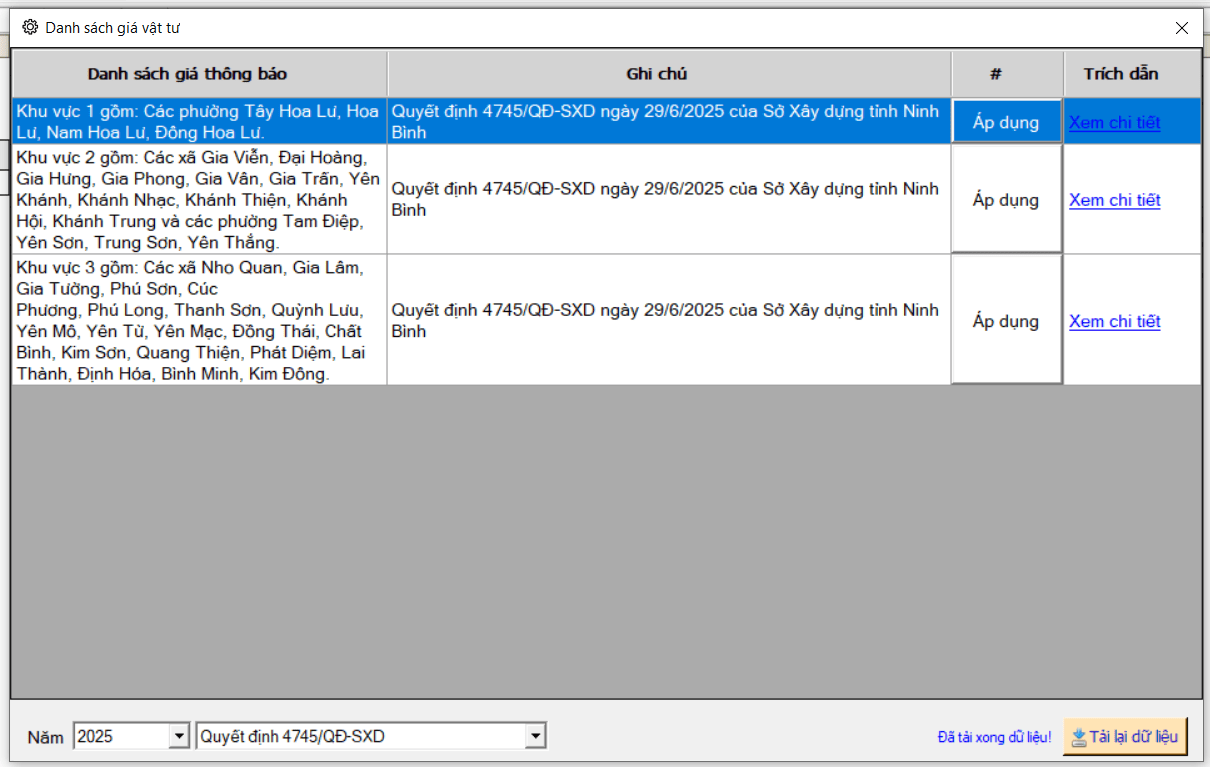The width and height of the screenshot is (1210, 767).
Task: Select the Khu vực 1 row description
Action: (x=198, y=122)
